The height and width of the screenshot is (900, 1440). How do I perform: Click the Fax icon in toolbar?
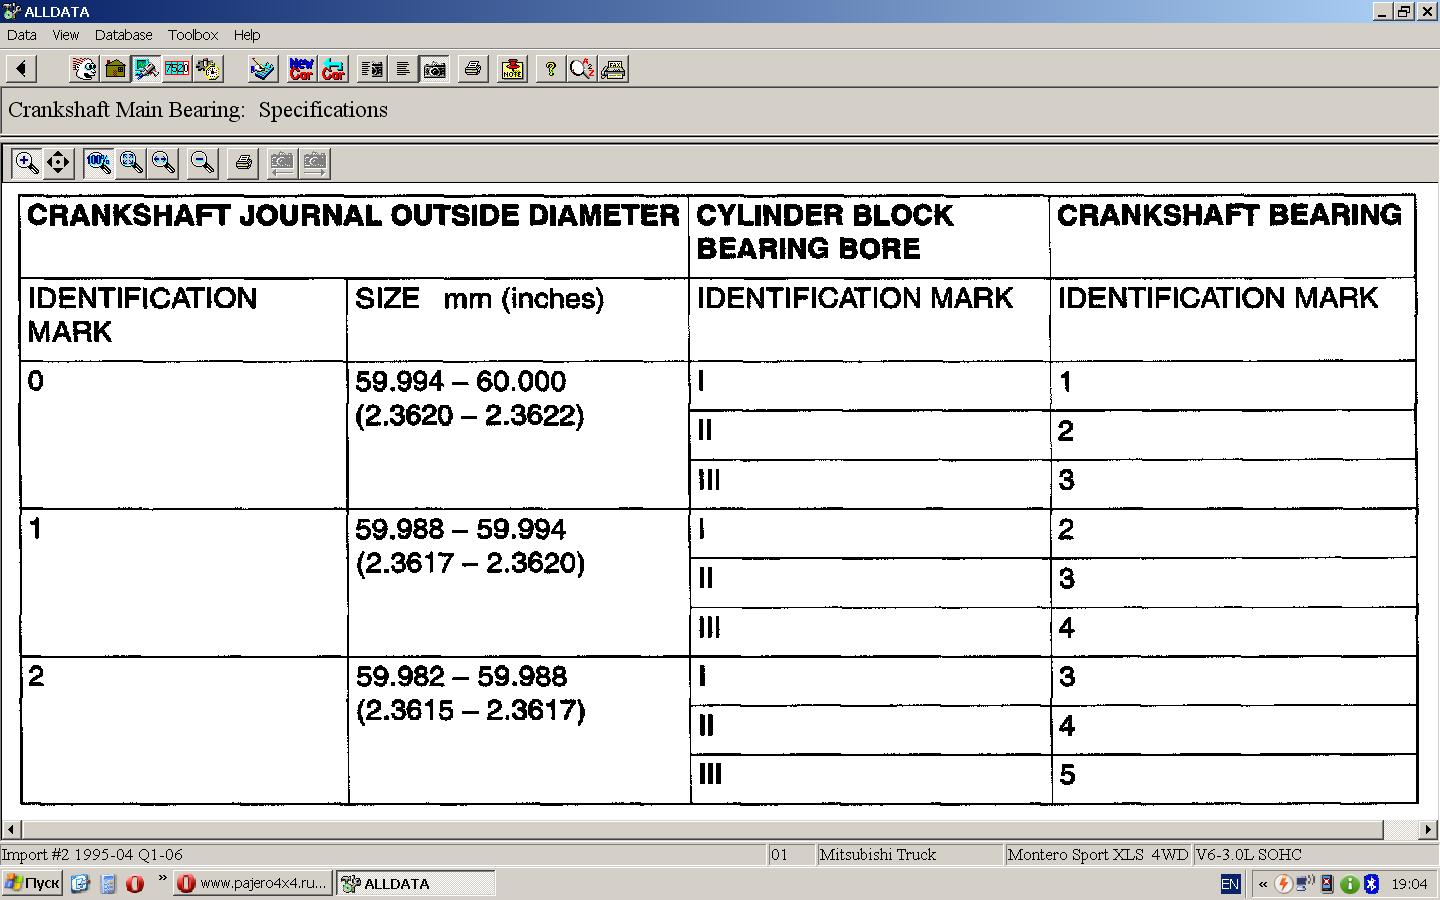click(613, 69)
